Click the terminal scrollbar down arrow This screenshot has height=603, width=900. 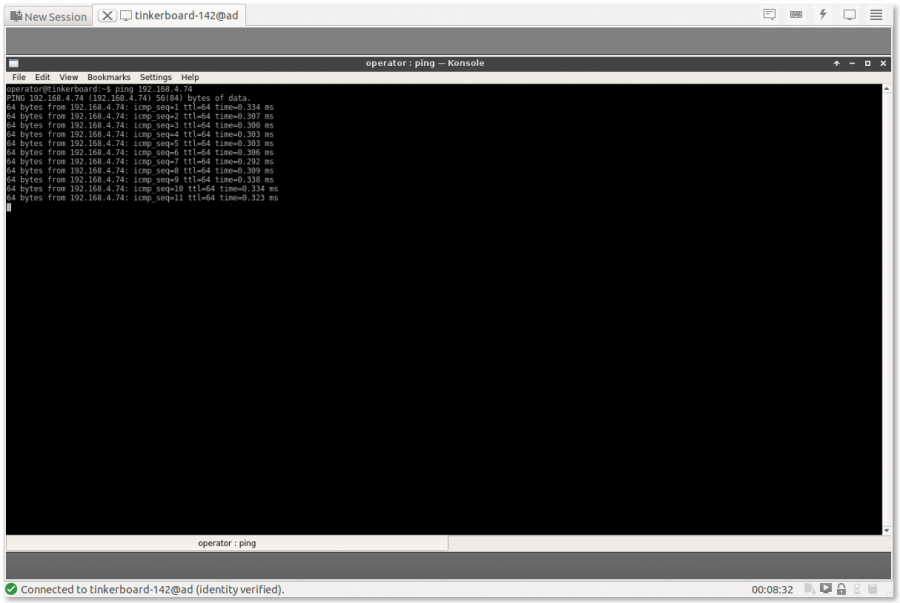(887, 530)
